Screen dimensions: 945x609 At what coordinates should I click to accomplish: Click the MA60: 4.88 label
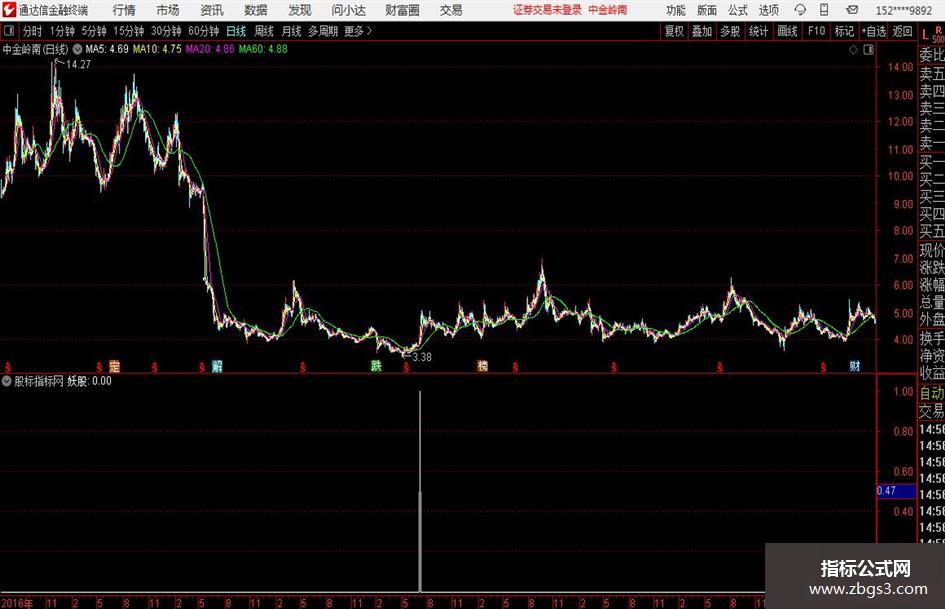tap(263, 49)
